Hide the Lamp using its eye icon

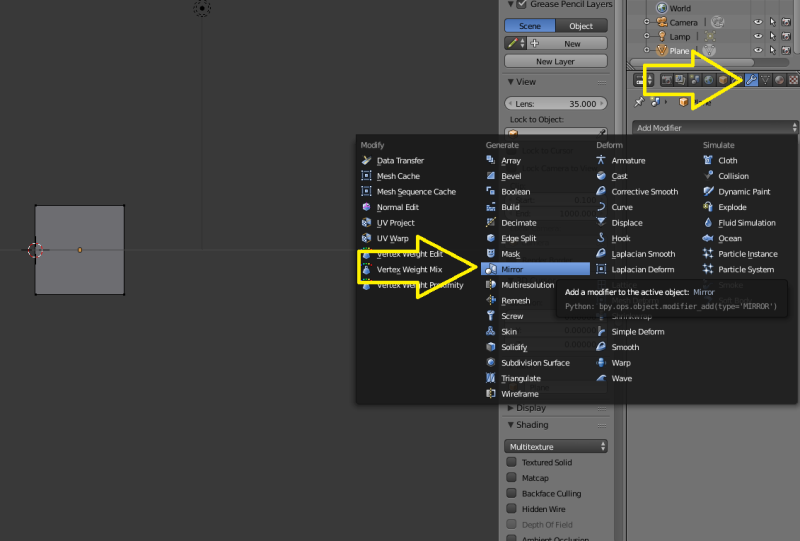pos(758,36)
